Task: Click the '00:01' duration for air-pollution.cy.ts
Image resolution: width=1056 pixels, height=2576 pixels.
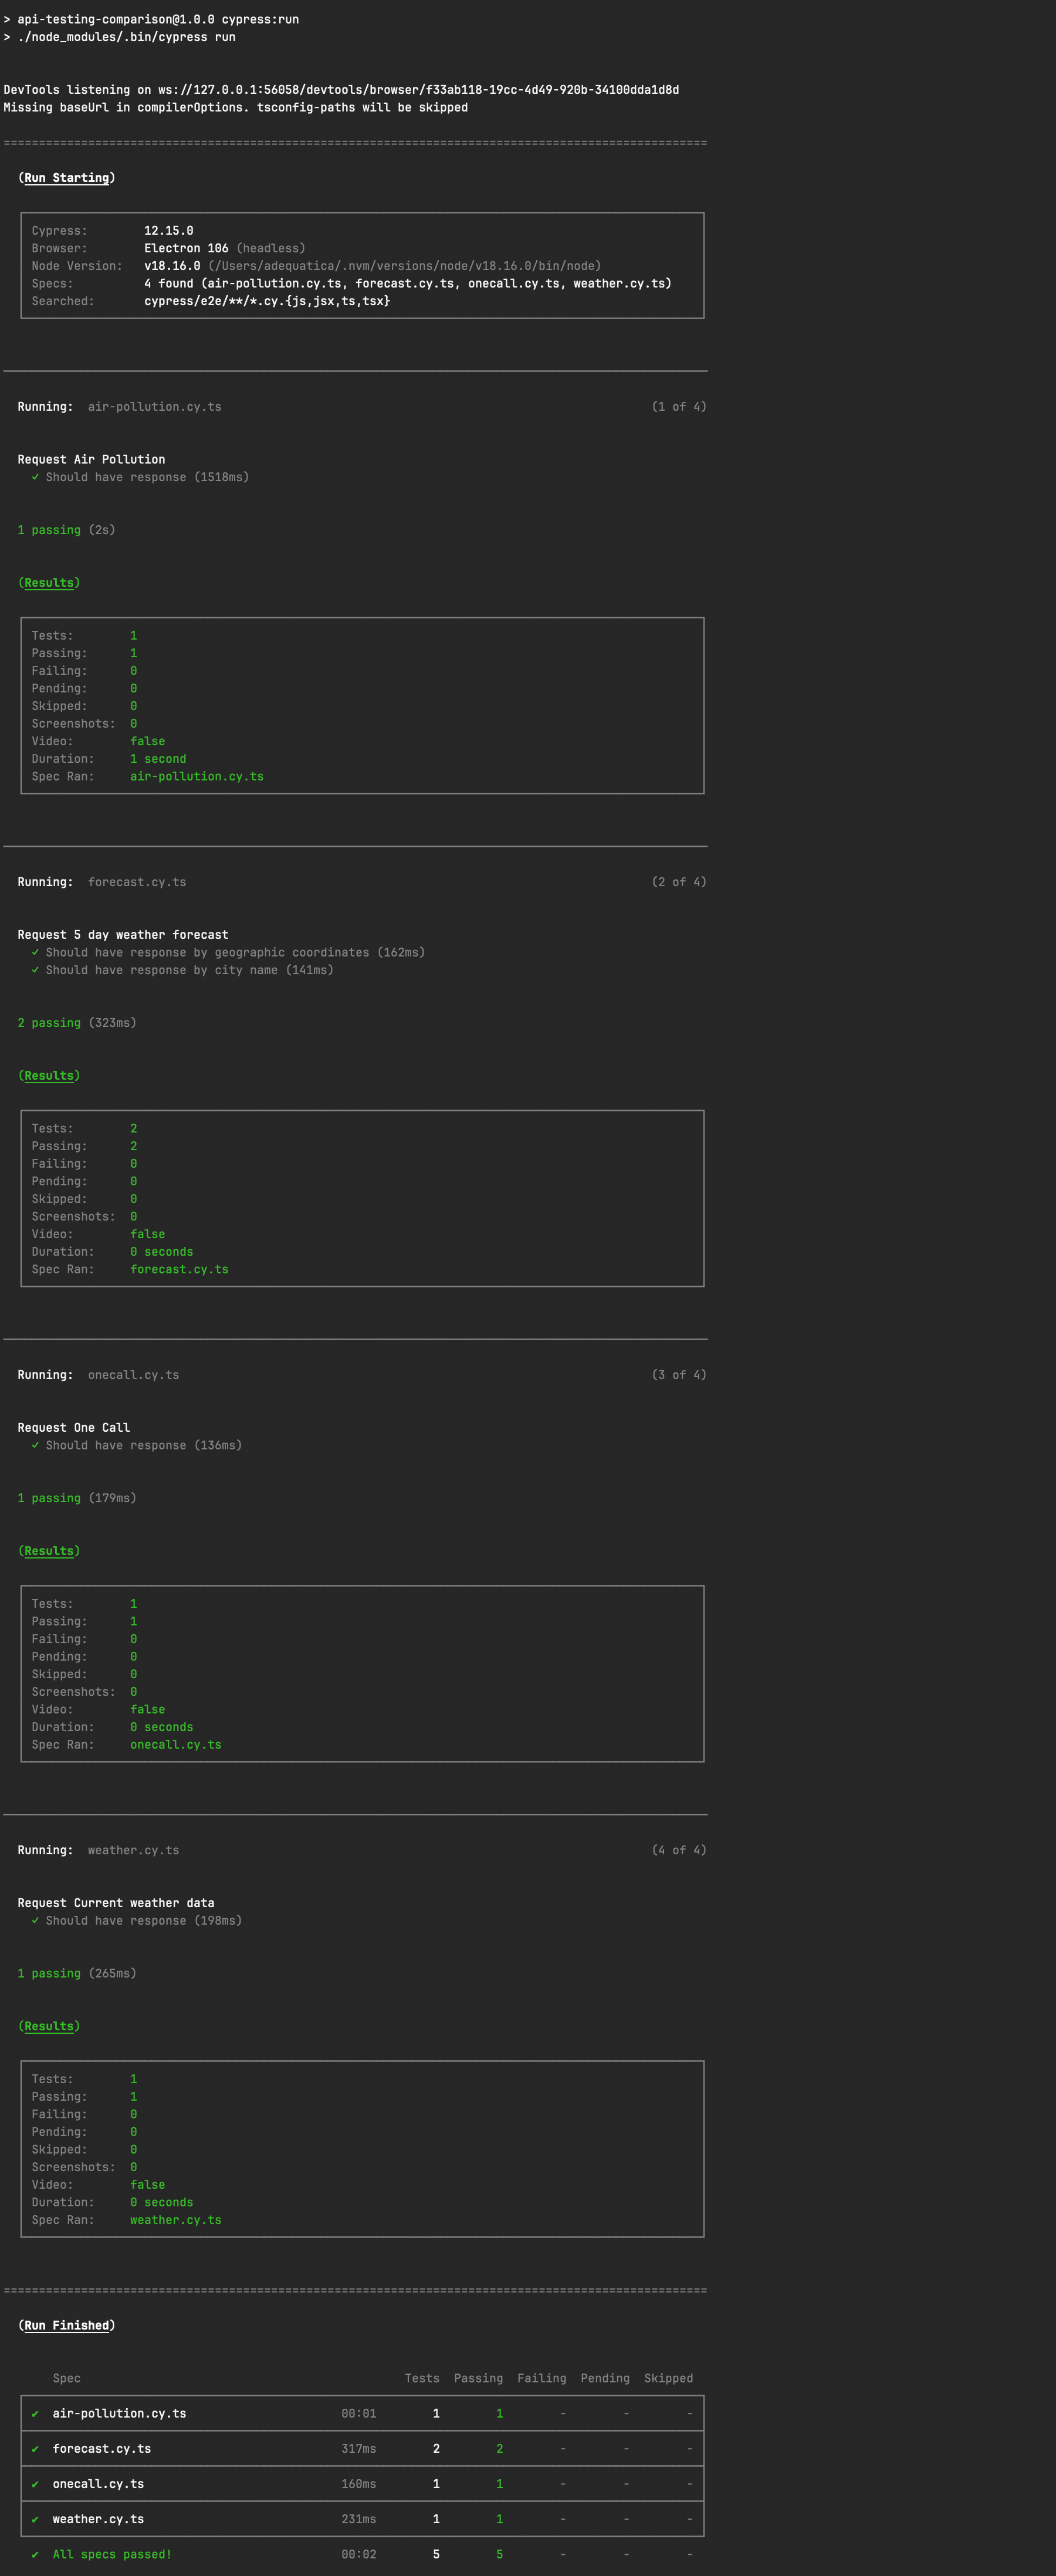Action: pyautogui.click(x=359, y=2413)
